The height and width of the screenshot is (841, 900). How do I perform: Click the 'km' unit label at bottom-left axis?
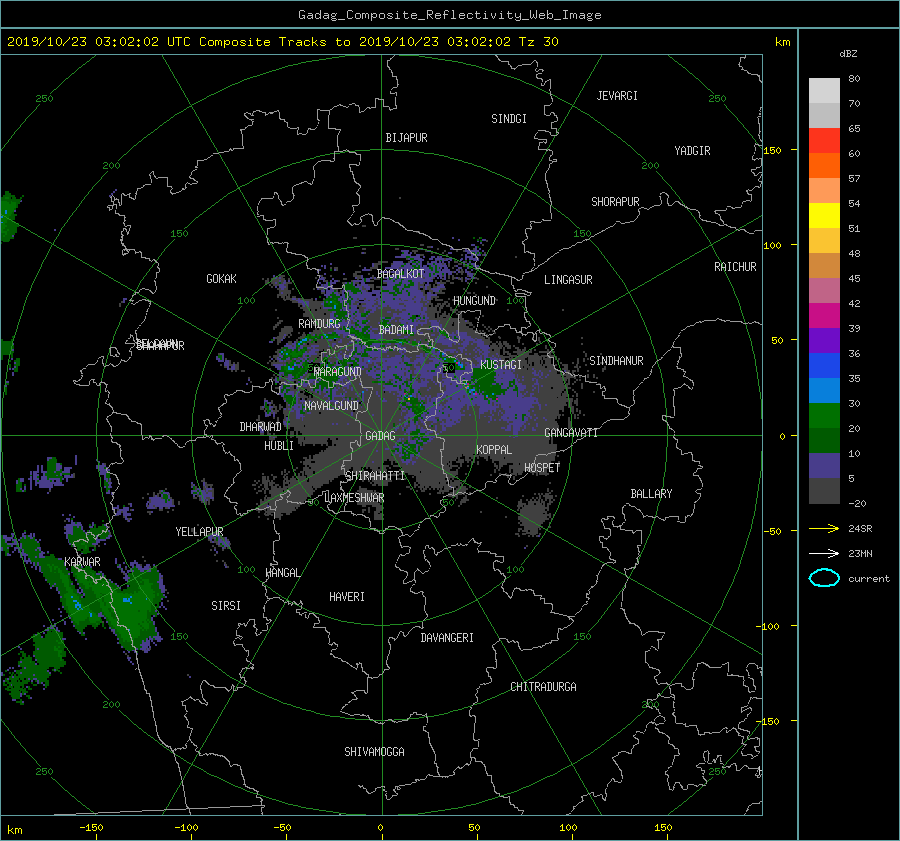(14, 830)
